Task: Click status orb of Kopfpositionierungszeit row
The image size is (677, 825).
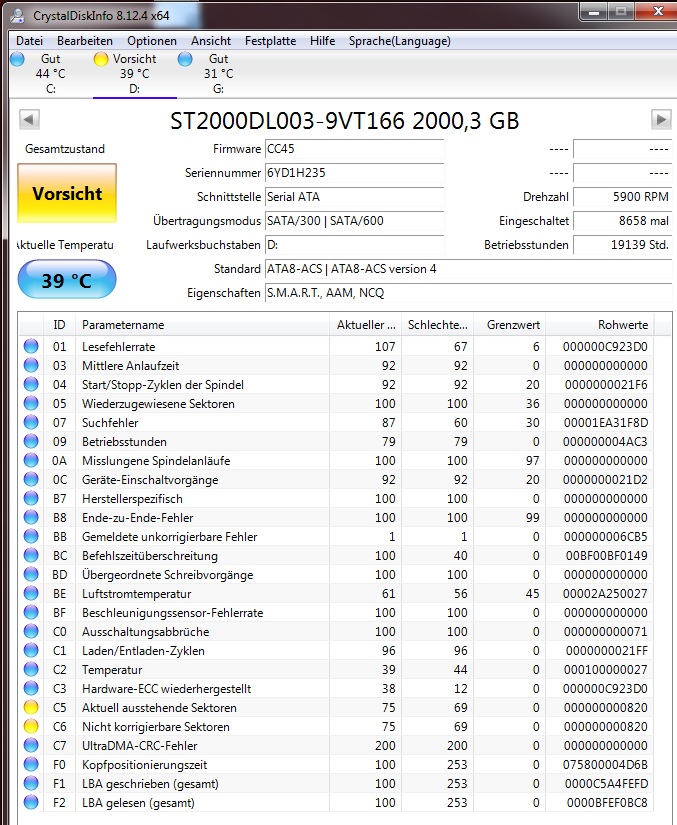Action: pyautogui.click(x=31, y=764)
